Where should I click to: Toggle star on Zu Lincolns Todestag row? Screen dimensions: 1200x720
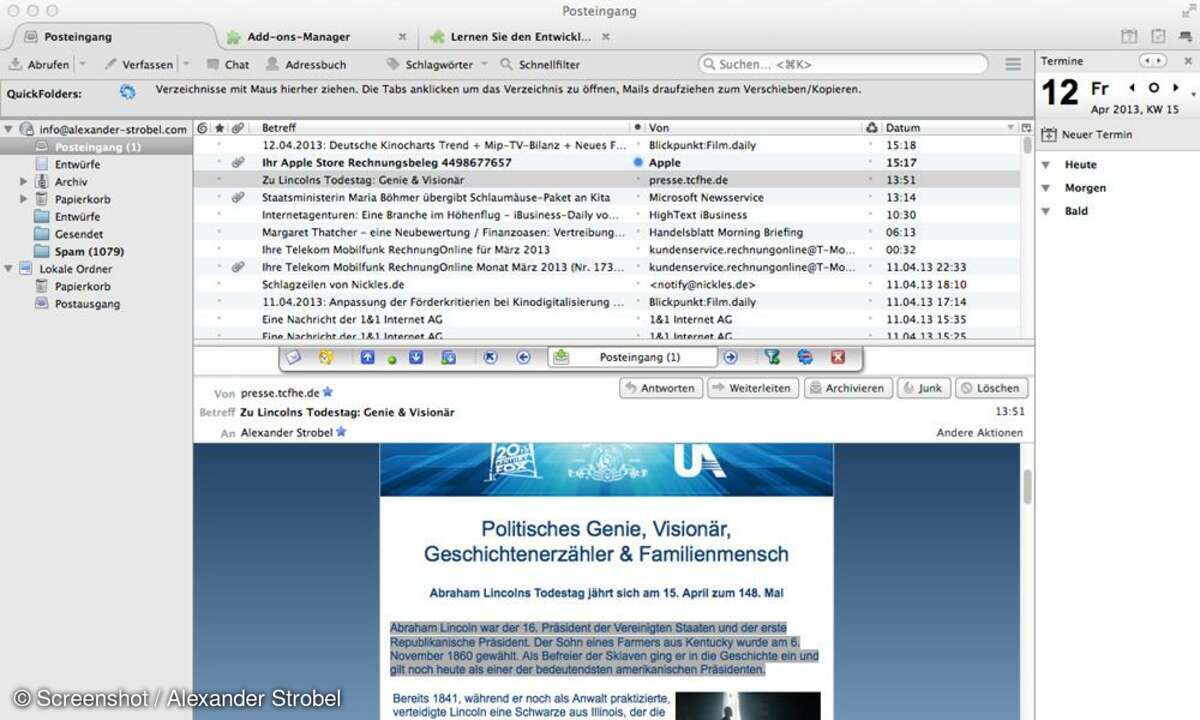click(x=220, y=180)
